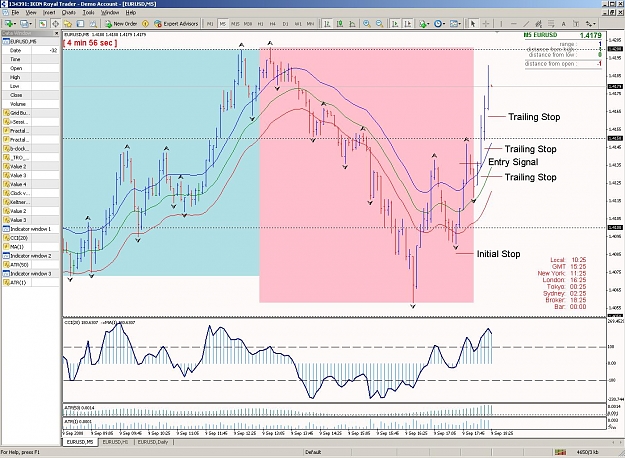
Task: Select the Vertical Line drawing tool
Action: click(x=501, y=24)
